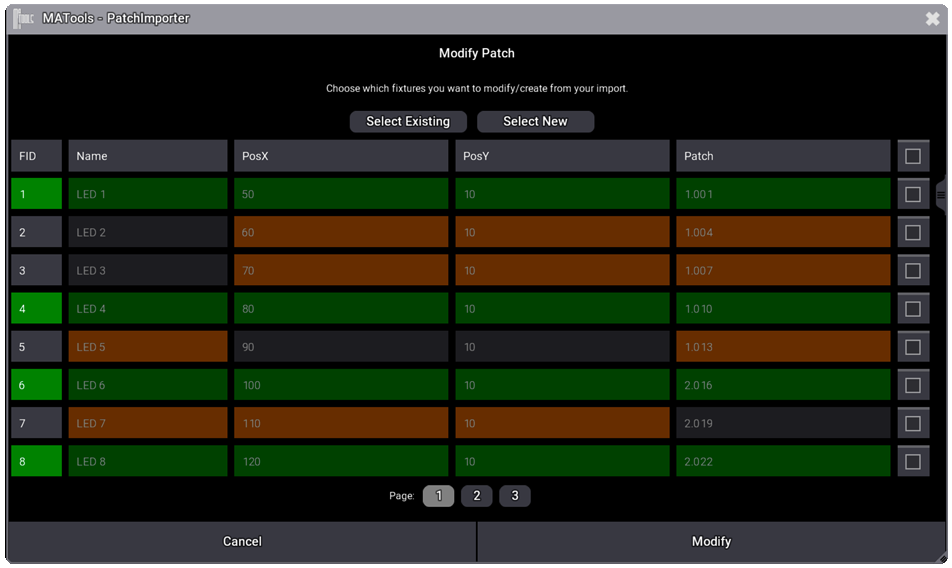Check the box for LED 5 row

[913, 347]
